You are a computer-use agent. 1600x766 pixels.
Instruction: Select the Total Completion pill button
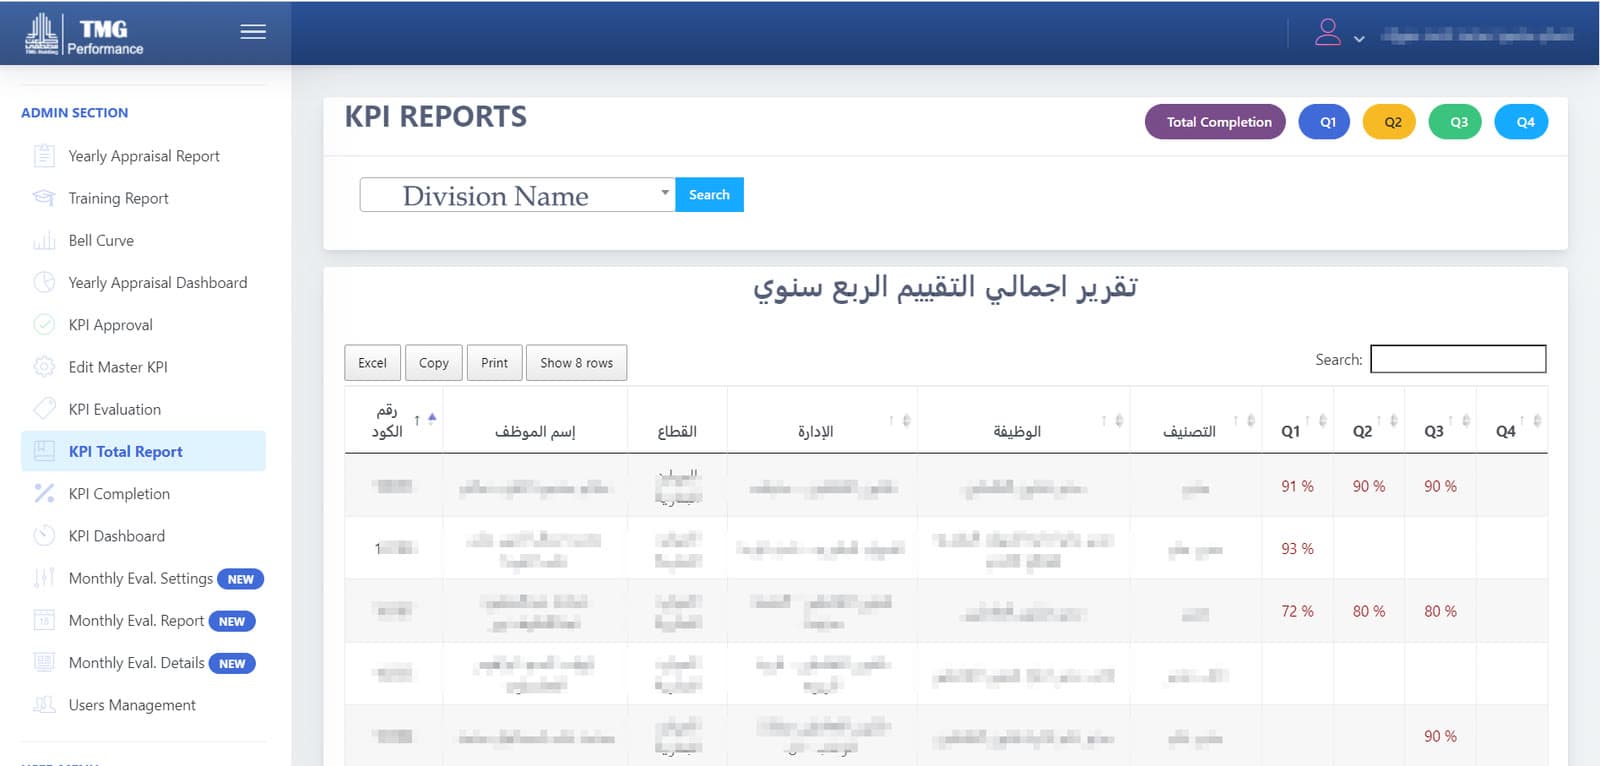click(x=1215, y=122)
